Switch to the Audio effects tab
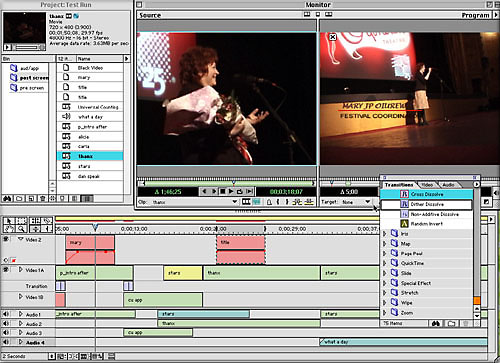500x363 pixels. point(448,185)
